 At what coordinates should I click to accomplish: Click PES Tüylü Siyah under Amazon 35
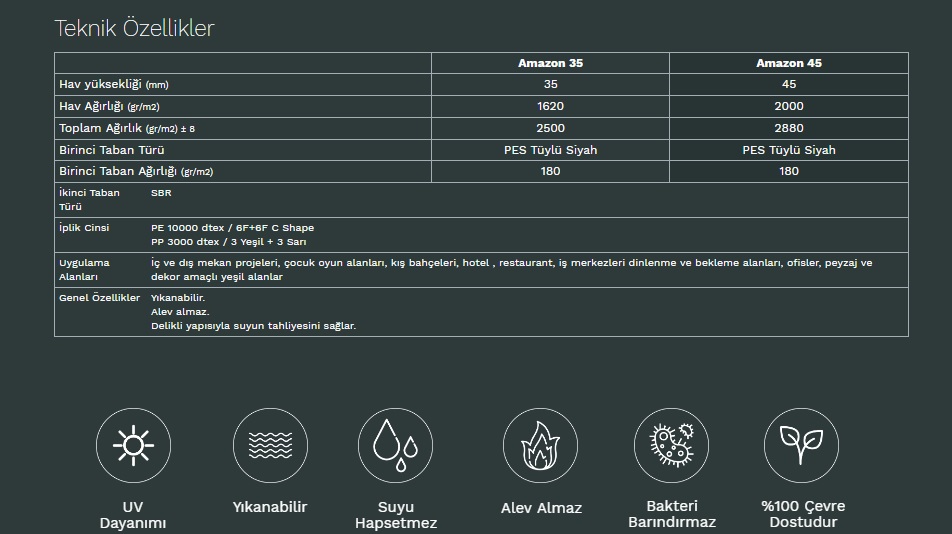(x=550, y=150)
